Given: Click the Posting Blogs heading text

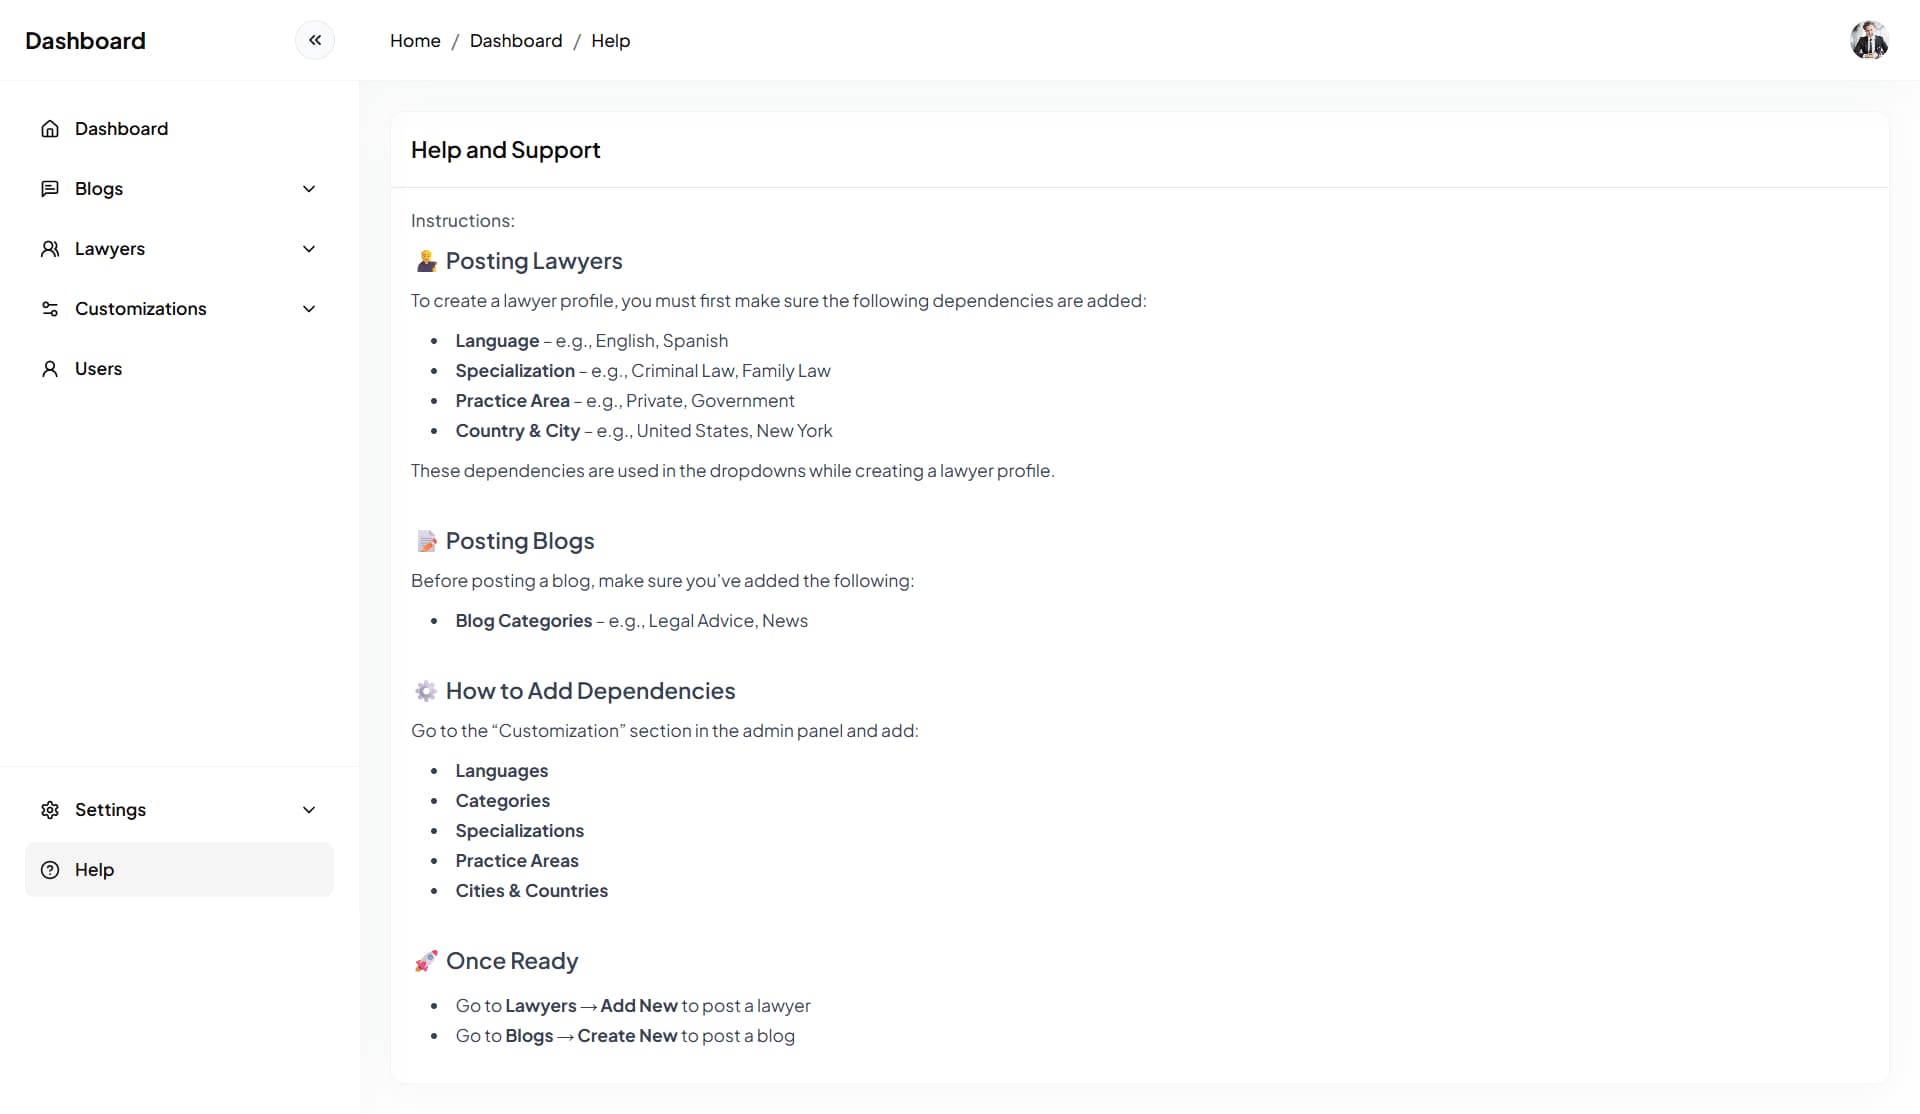Looking at the screenshot, I should 520,541.
